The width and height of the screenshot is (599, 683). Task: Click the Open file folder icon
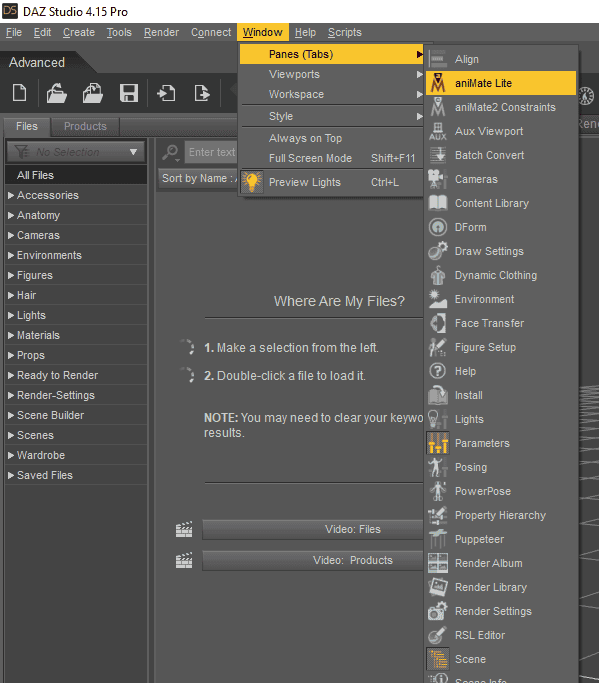pos(57,93)
